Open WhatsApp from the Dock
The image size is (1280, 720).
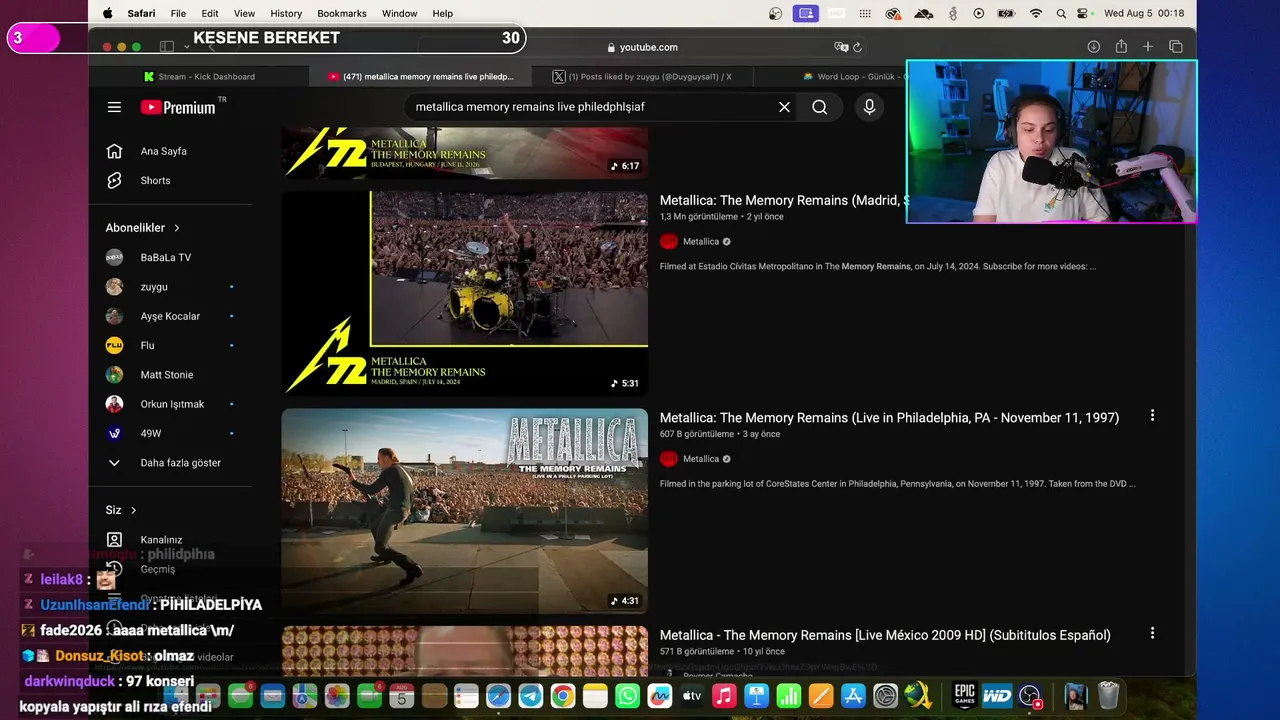(627, 696)
